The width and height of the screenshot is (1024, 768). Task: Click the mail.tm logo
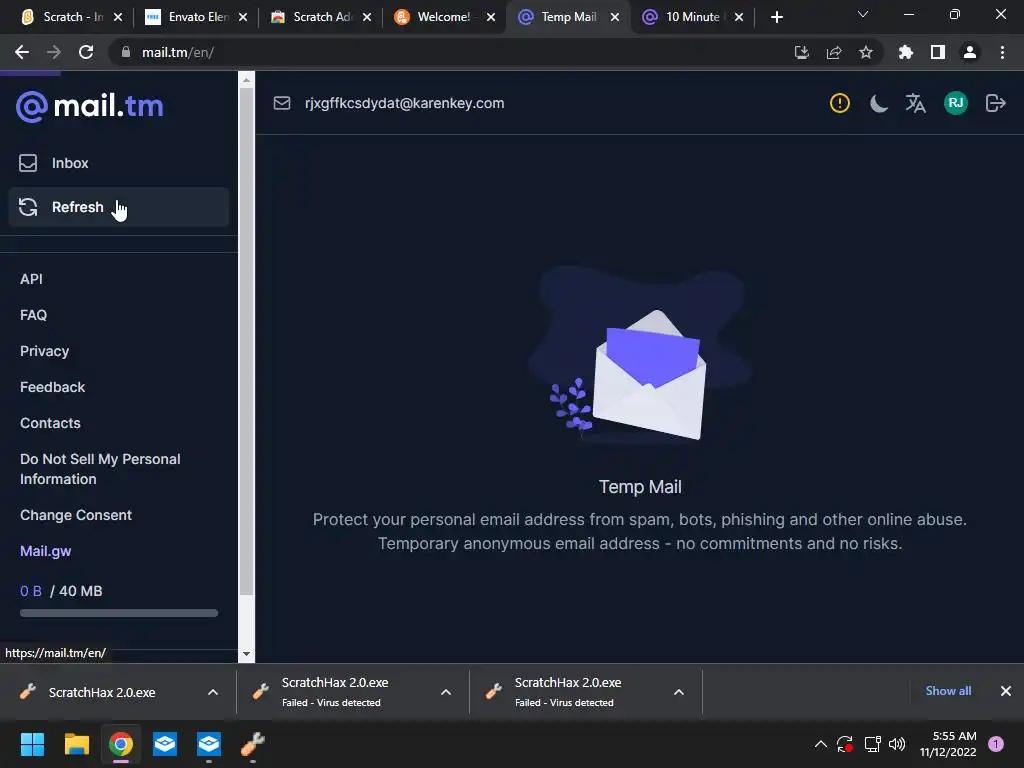(x=89, y=106)
